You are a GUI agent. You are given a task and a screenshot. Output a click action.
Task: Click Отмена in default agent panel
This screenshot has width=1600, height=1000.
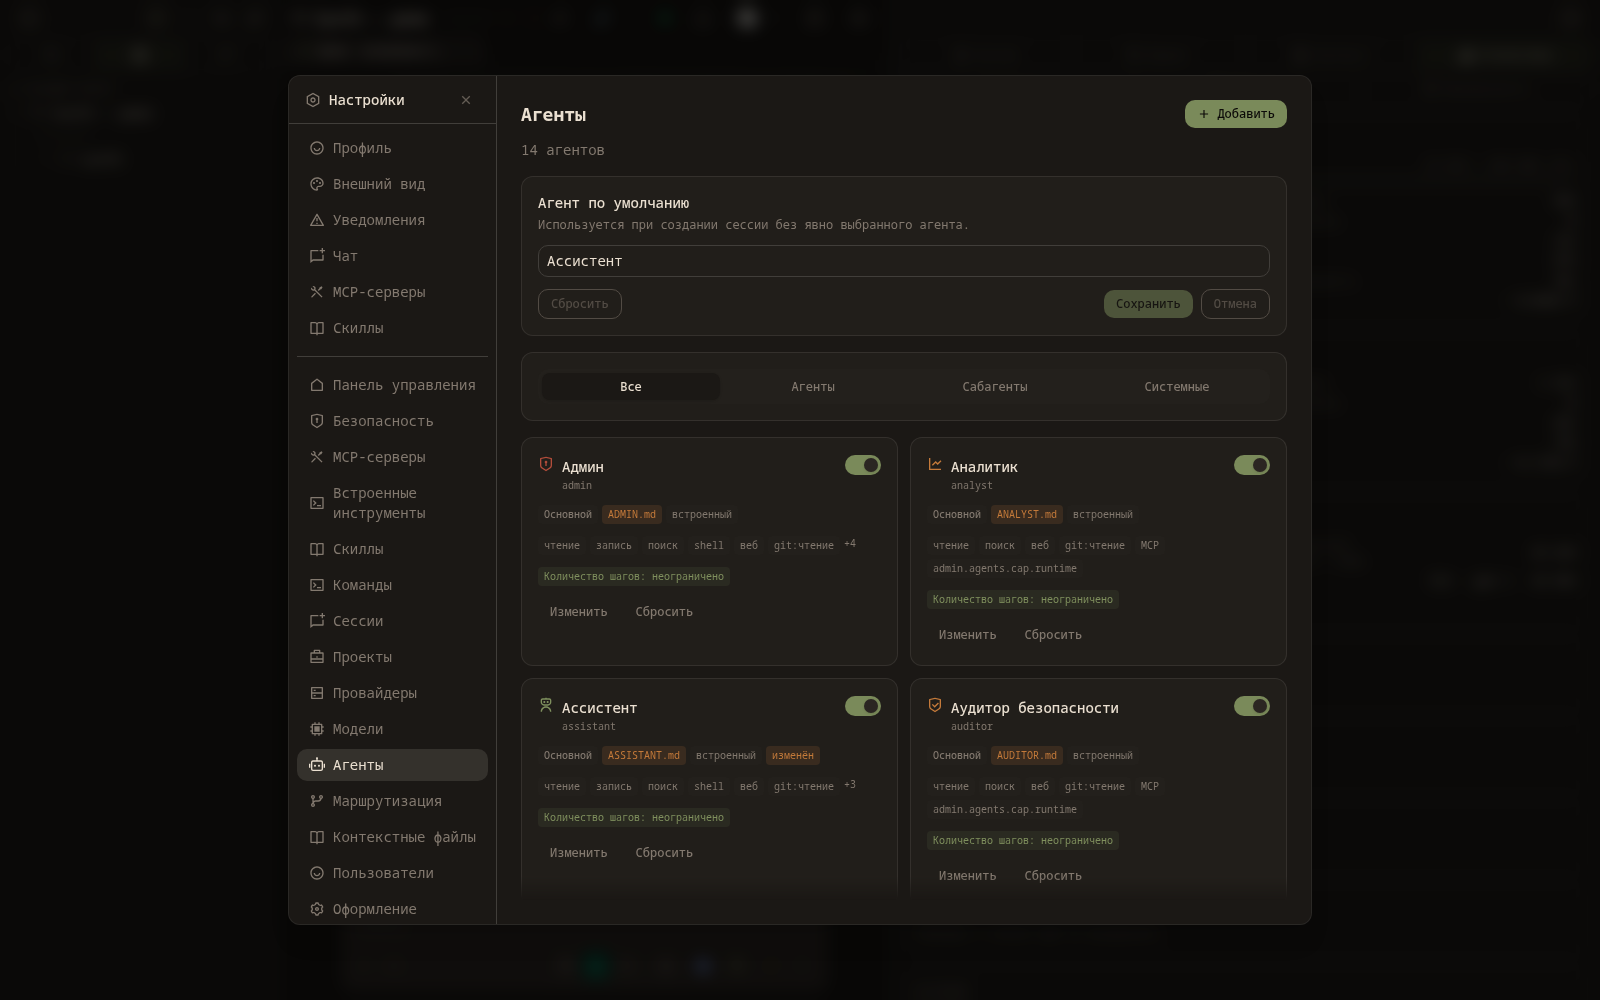pyautogui.click(x=1235, y=304)
